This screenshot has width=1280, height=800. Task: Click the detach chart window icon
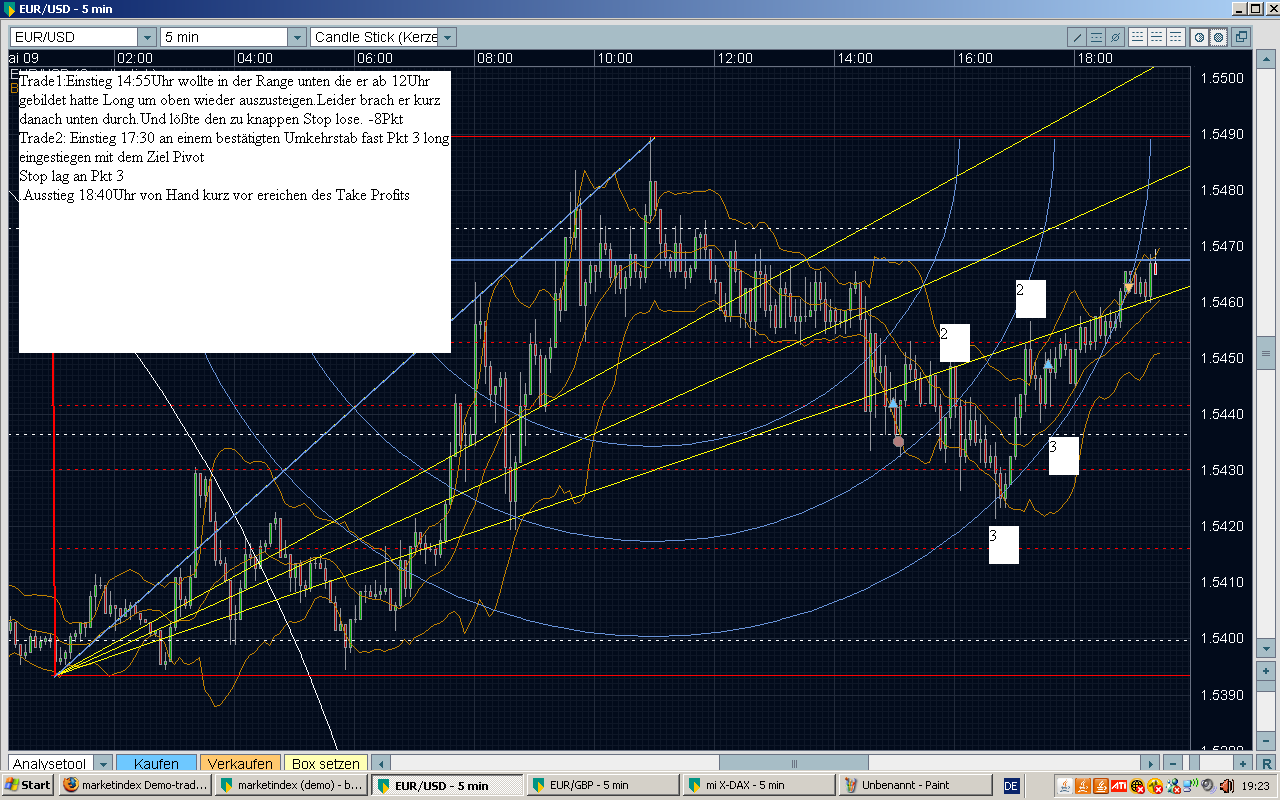coord(1241,37)
